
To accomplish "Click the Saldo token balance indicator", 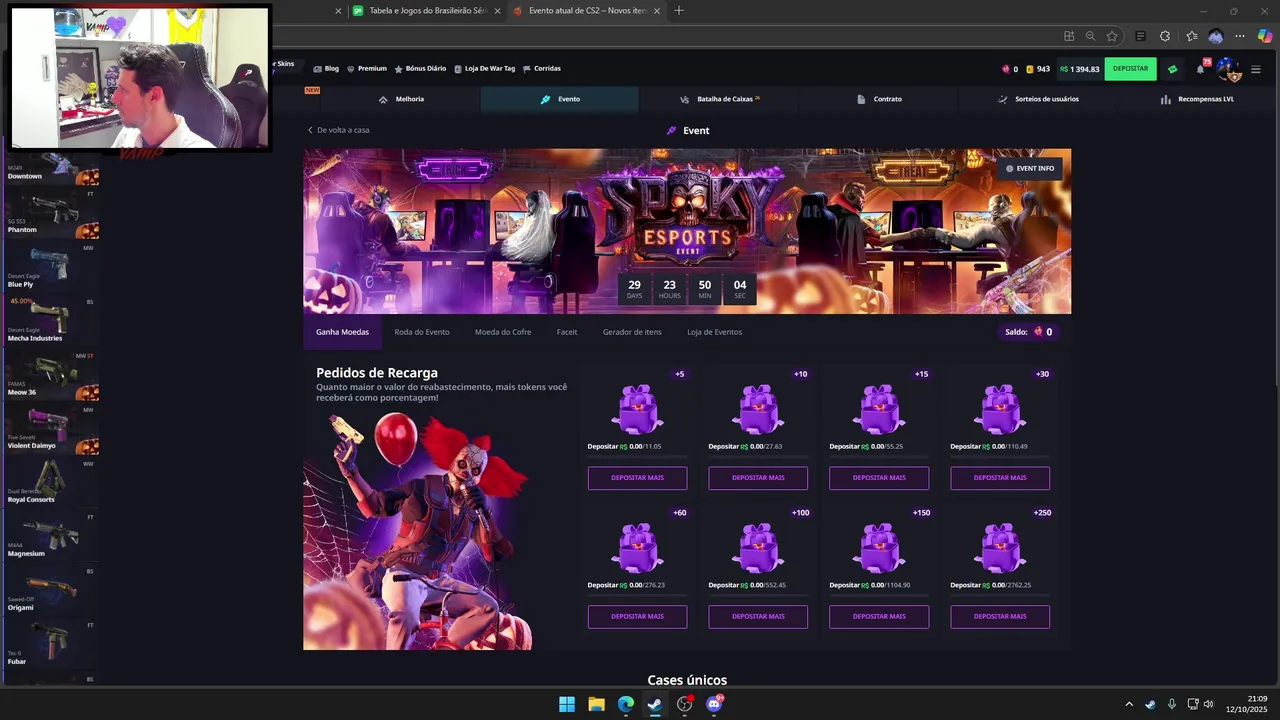I will (1029, 332).
